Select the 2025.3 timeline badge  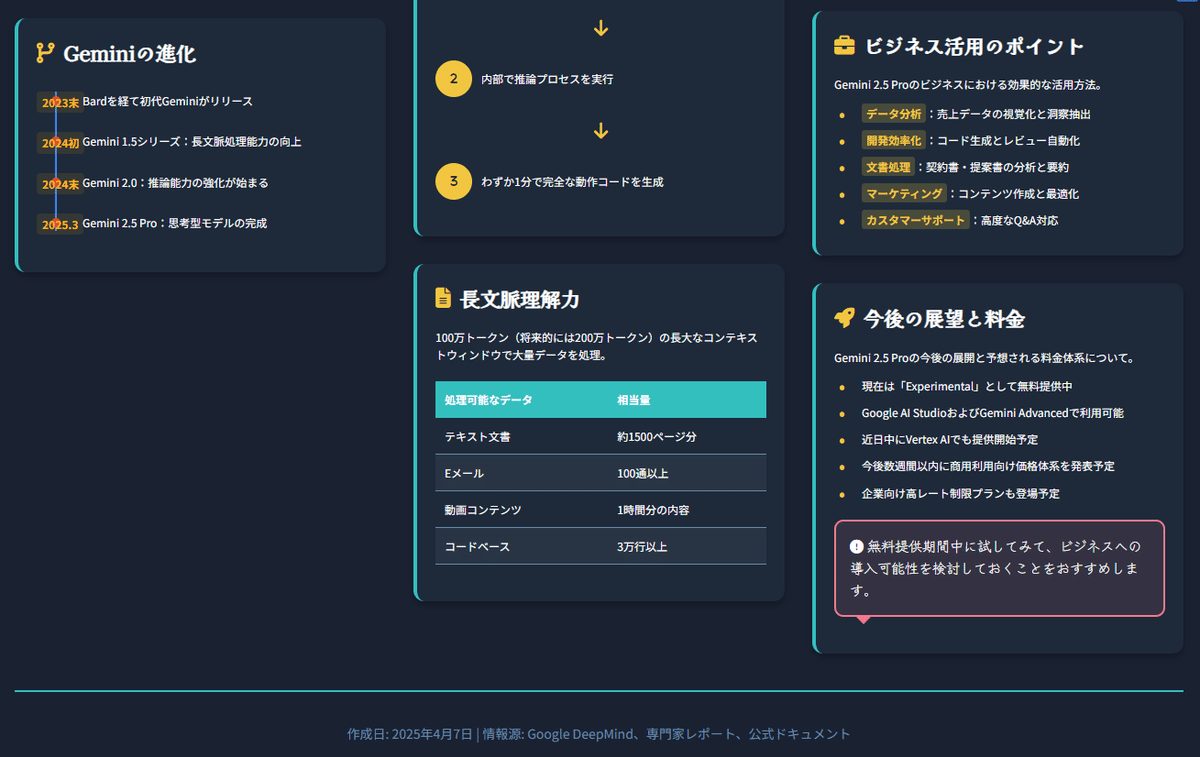[60, 224]
